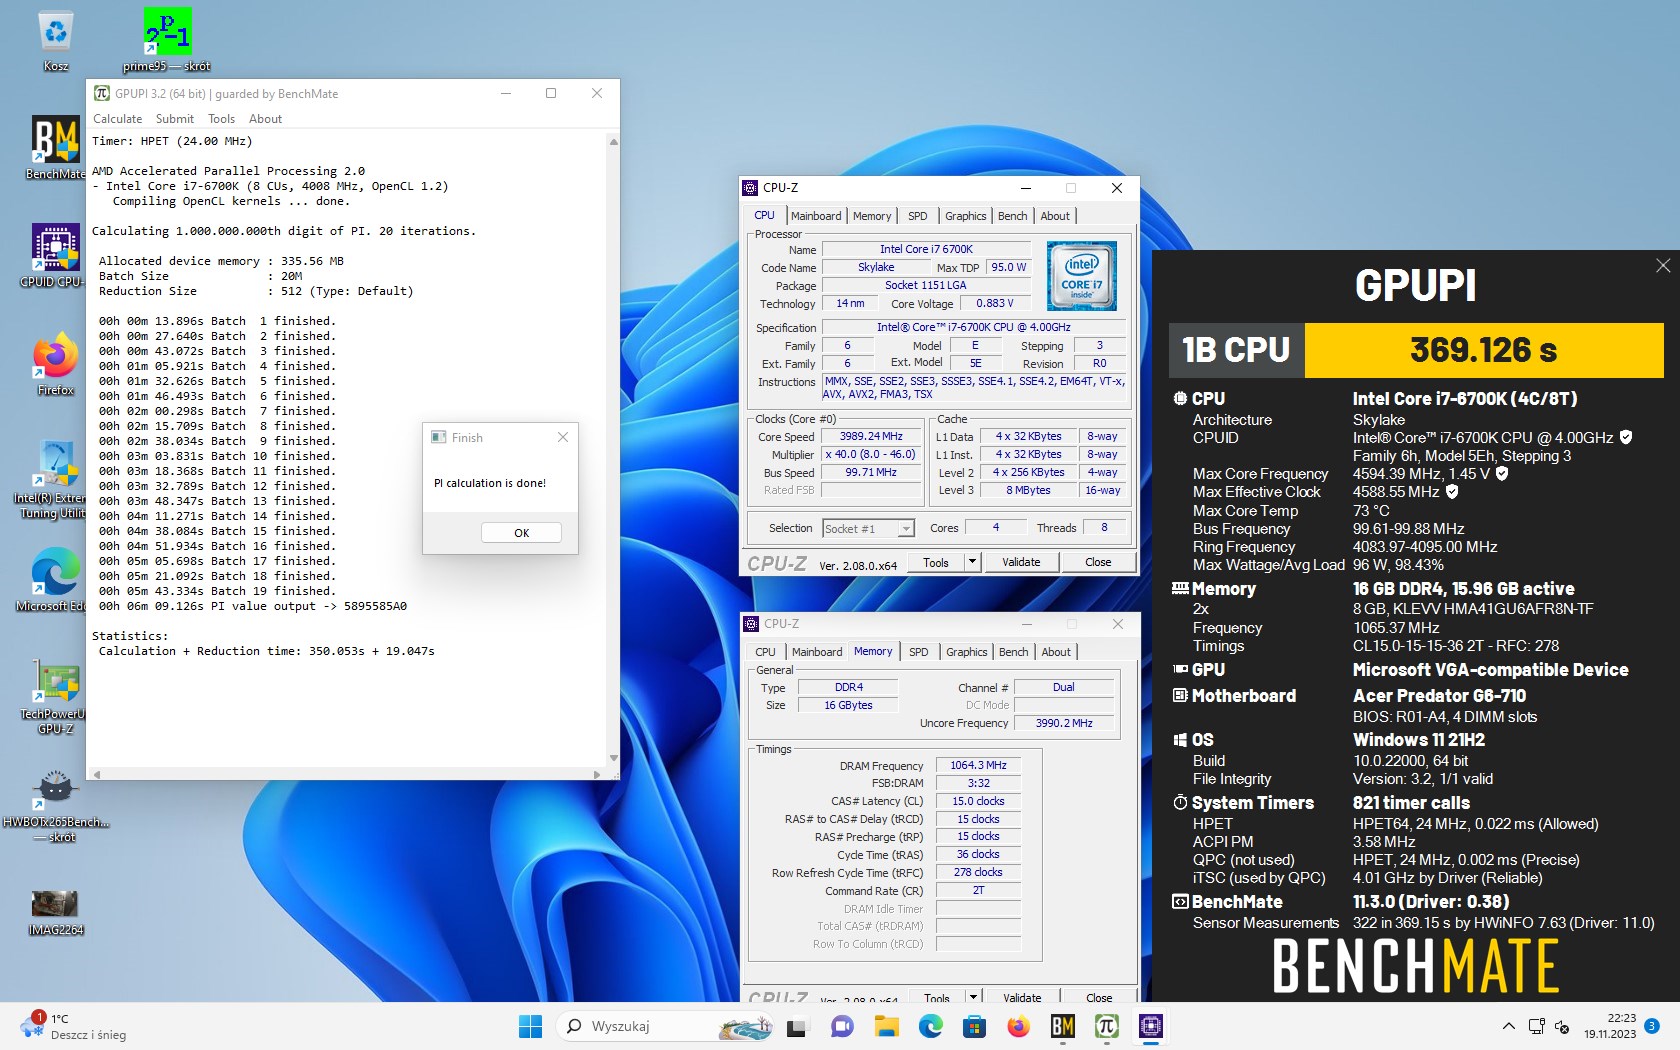Click the network icon in system tray
This screenshot has height=1050, width=1680.
(x=1536, y=1026)
